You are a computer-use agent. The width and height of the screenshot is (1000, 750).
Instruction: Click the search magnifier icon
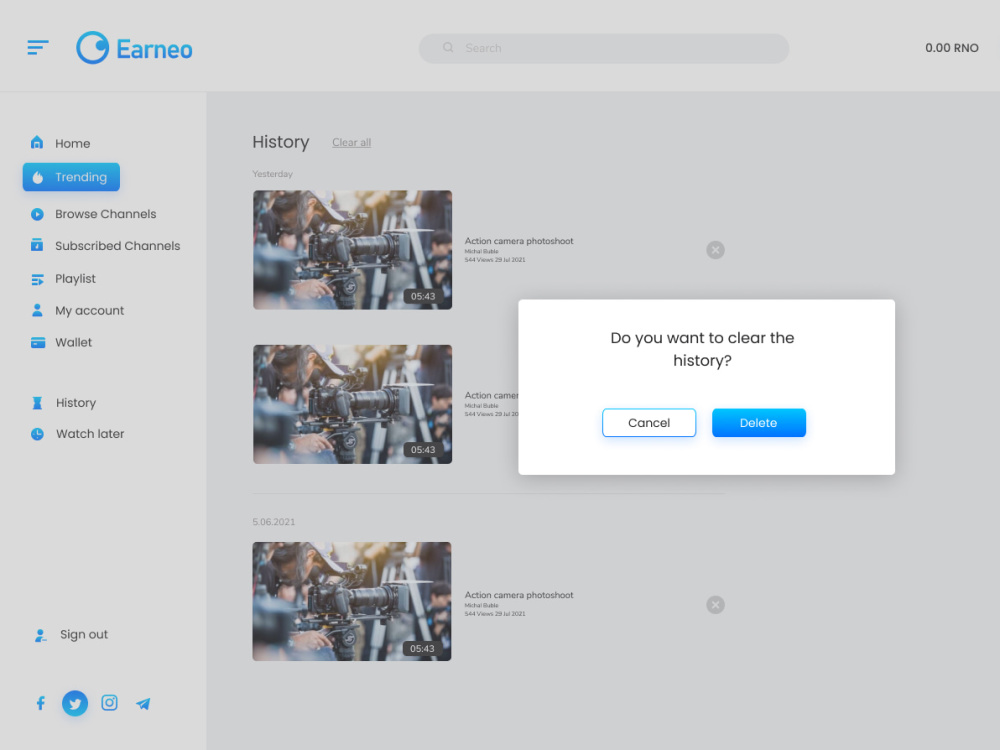[x=448, y=48]
